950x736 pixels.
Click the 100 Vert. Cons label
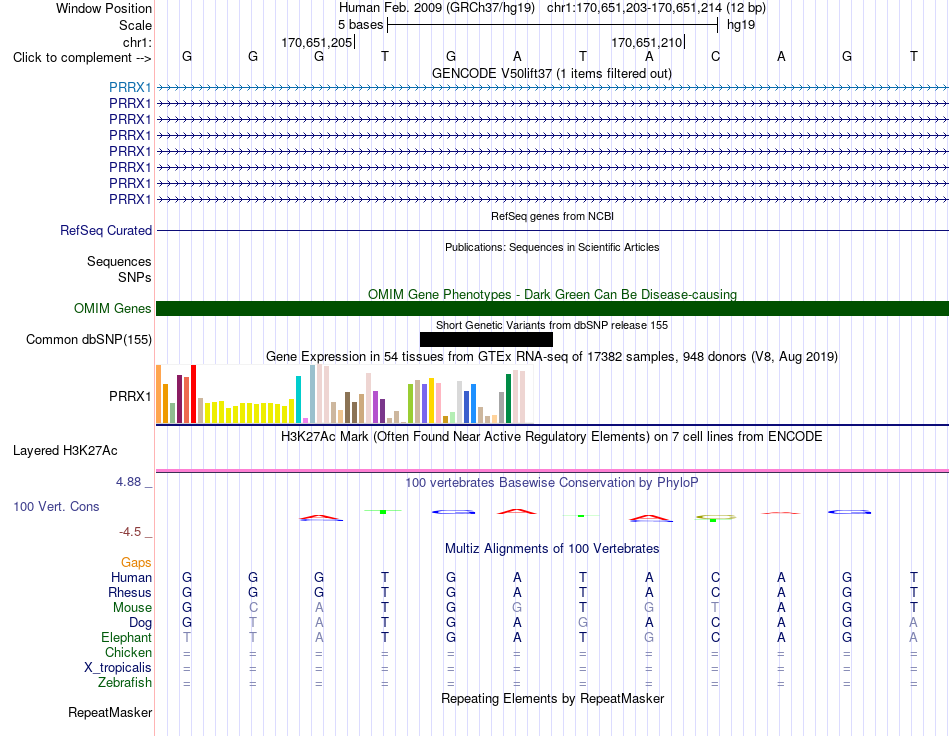pyautogui.click(x=56, y=506)
